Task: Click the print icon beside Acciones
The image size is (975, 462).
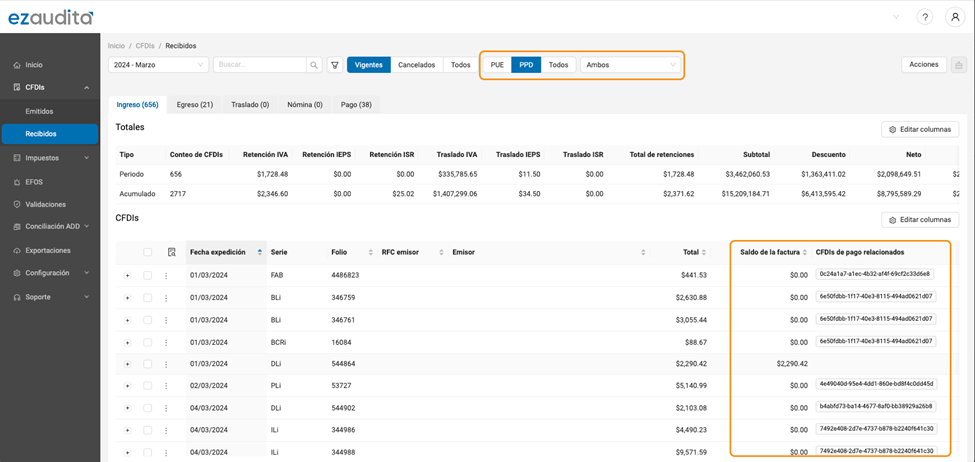Action: [x=958, y=65]
